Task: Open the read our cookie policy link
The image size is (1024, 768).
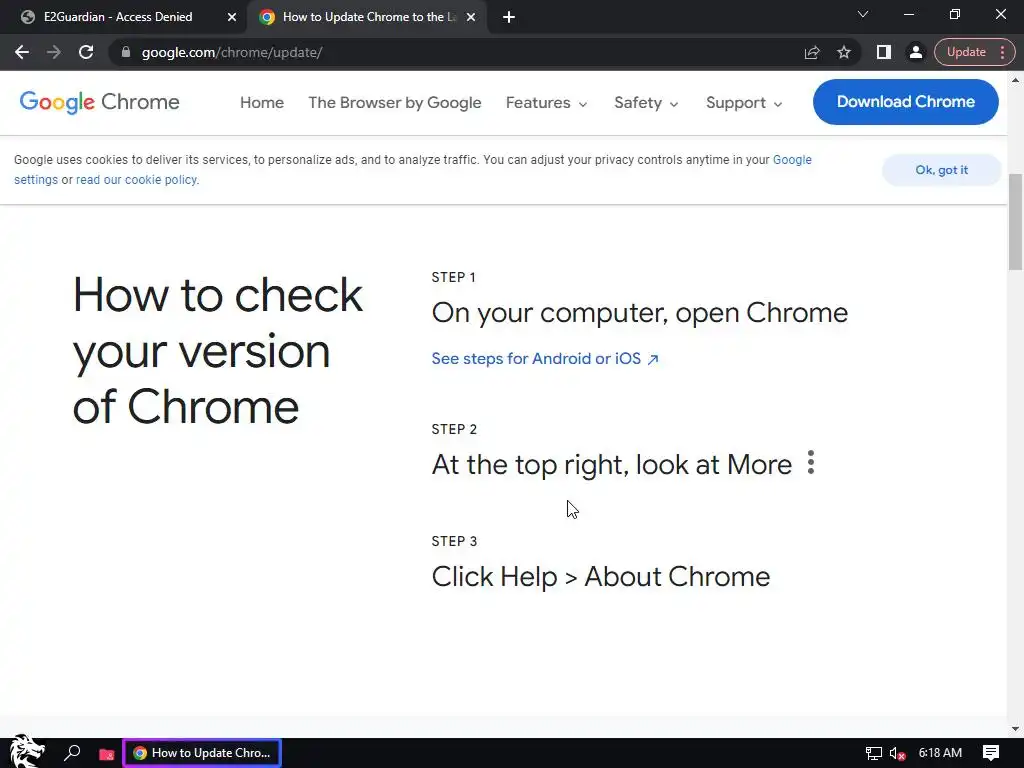Action: click(x=137, y=180)
